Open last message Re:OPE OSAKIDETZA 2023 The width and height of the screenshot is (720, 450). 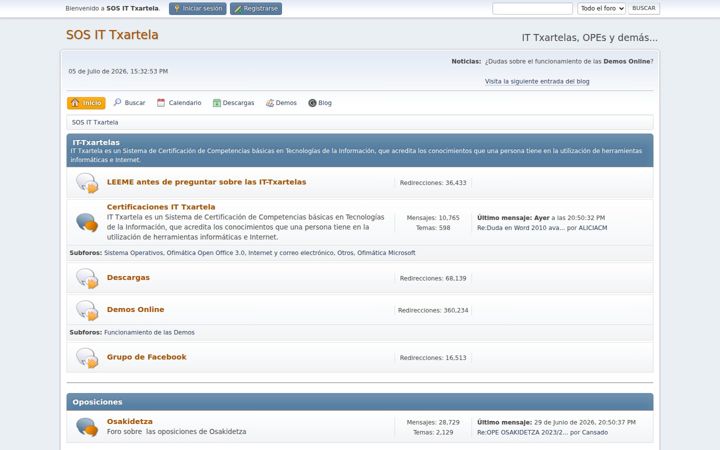point(523,433)
